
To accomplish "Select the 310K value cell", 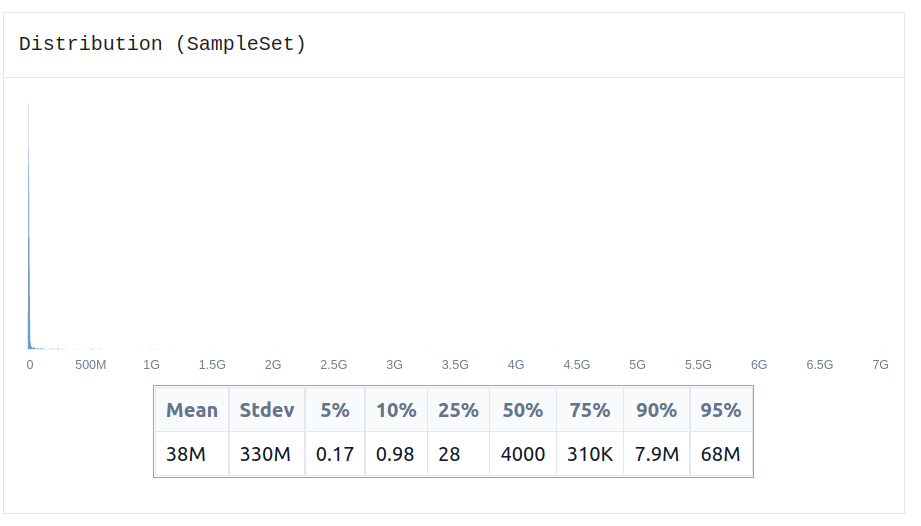I will click(590, 454).
